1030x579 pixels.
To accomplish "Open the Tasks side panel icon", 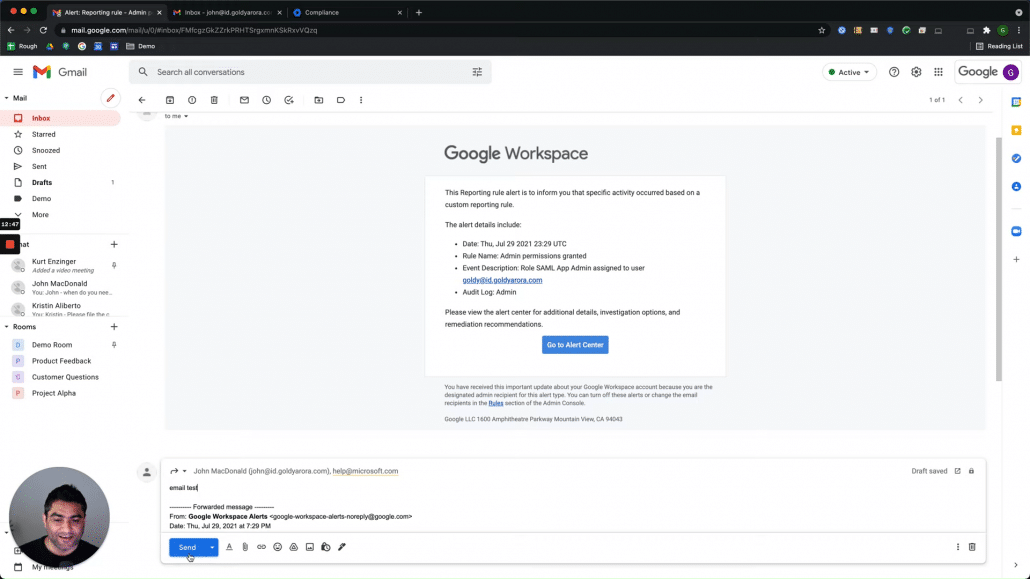I will click(1016, 158).
